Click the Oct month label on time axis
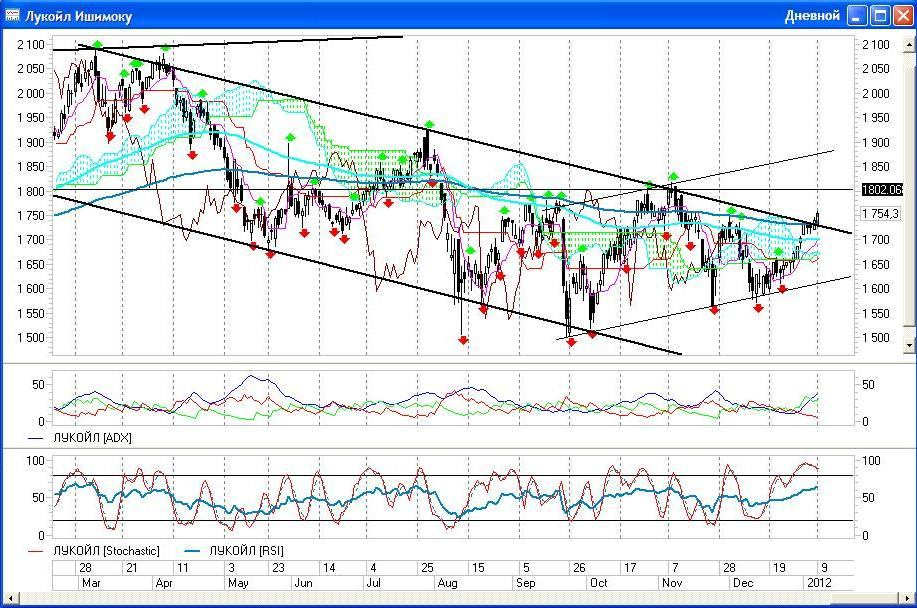 coord(598,582)
